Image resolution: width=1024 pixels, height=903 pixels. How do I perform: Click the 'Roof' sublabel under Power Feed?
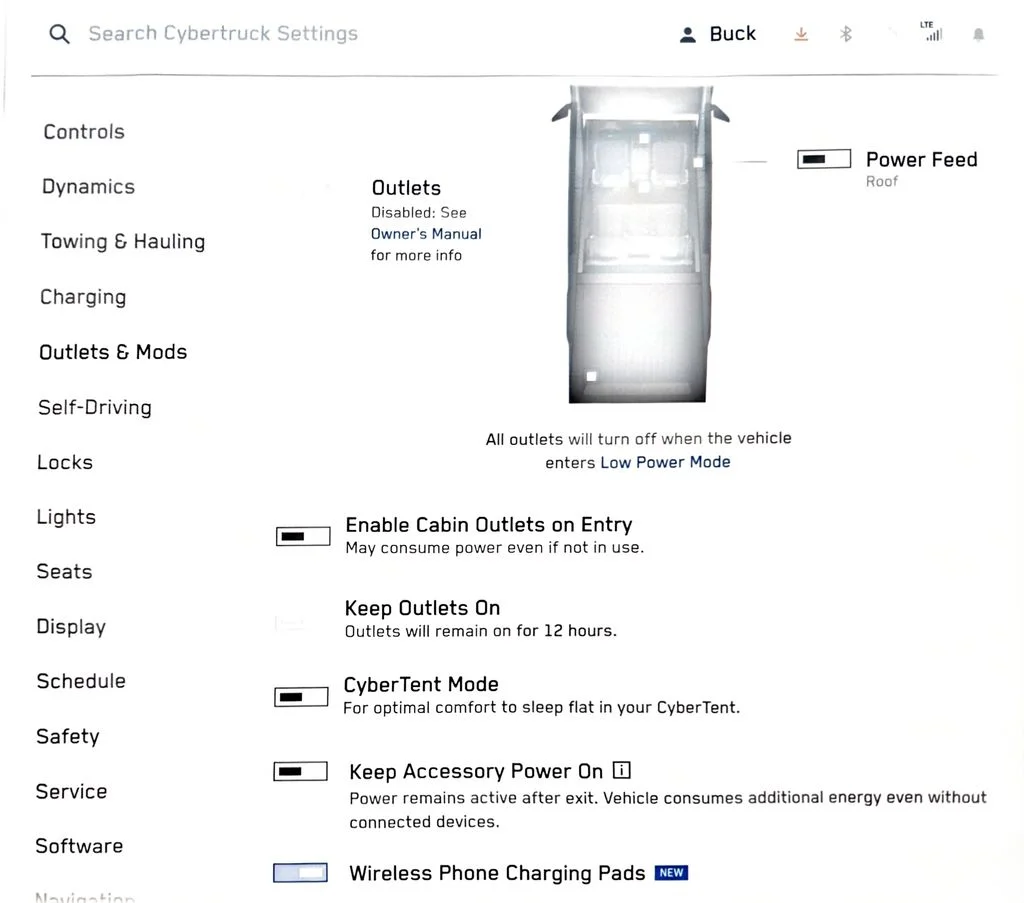click(x=882, y=182)
